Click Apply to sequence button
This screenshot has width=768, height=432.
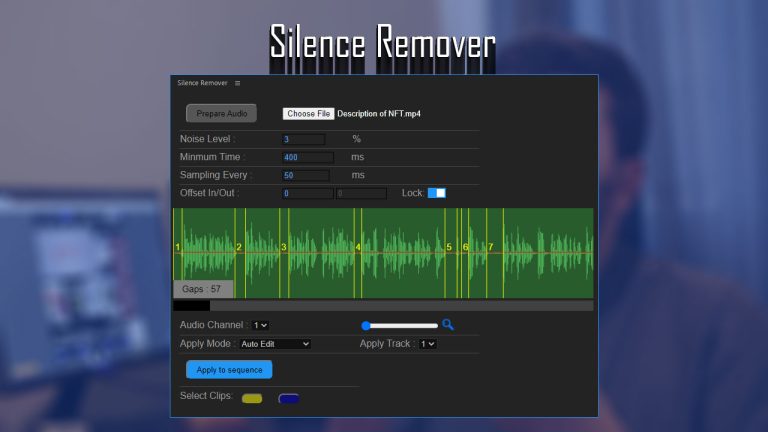pyautogui.click(x=229, y=370)
